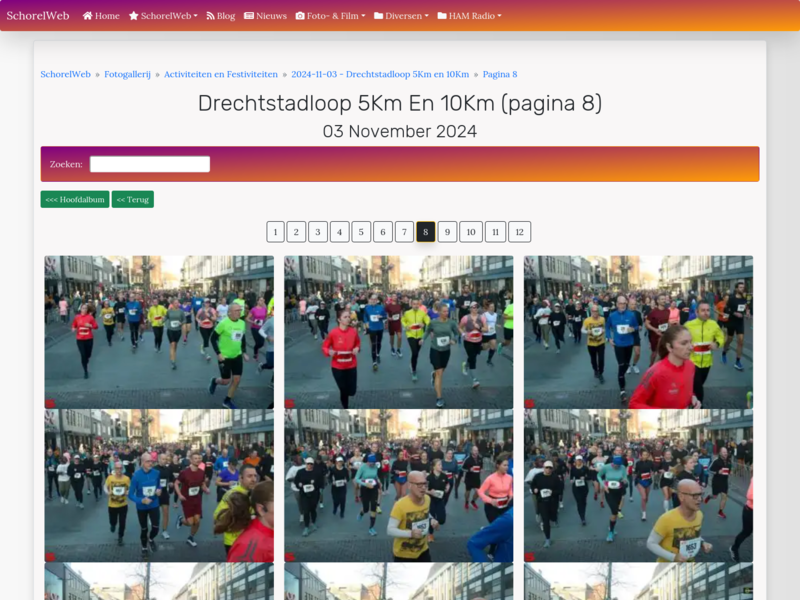Image resolution: width=800 pixels, height=600 pixels.
Task: Open the Foto- & Film dropdown
Action: (331, 16)
